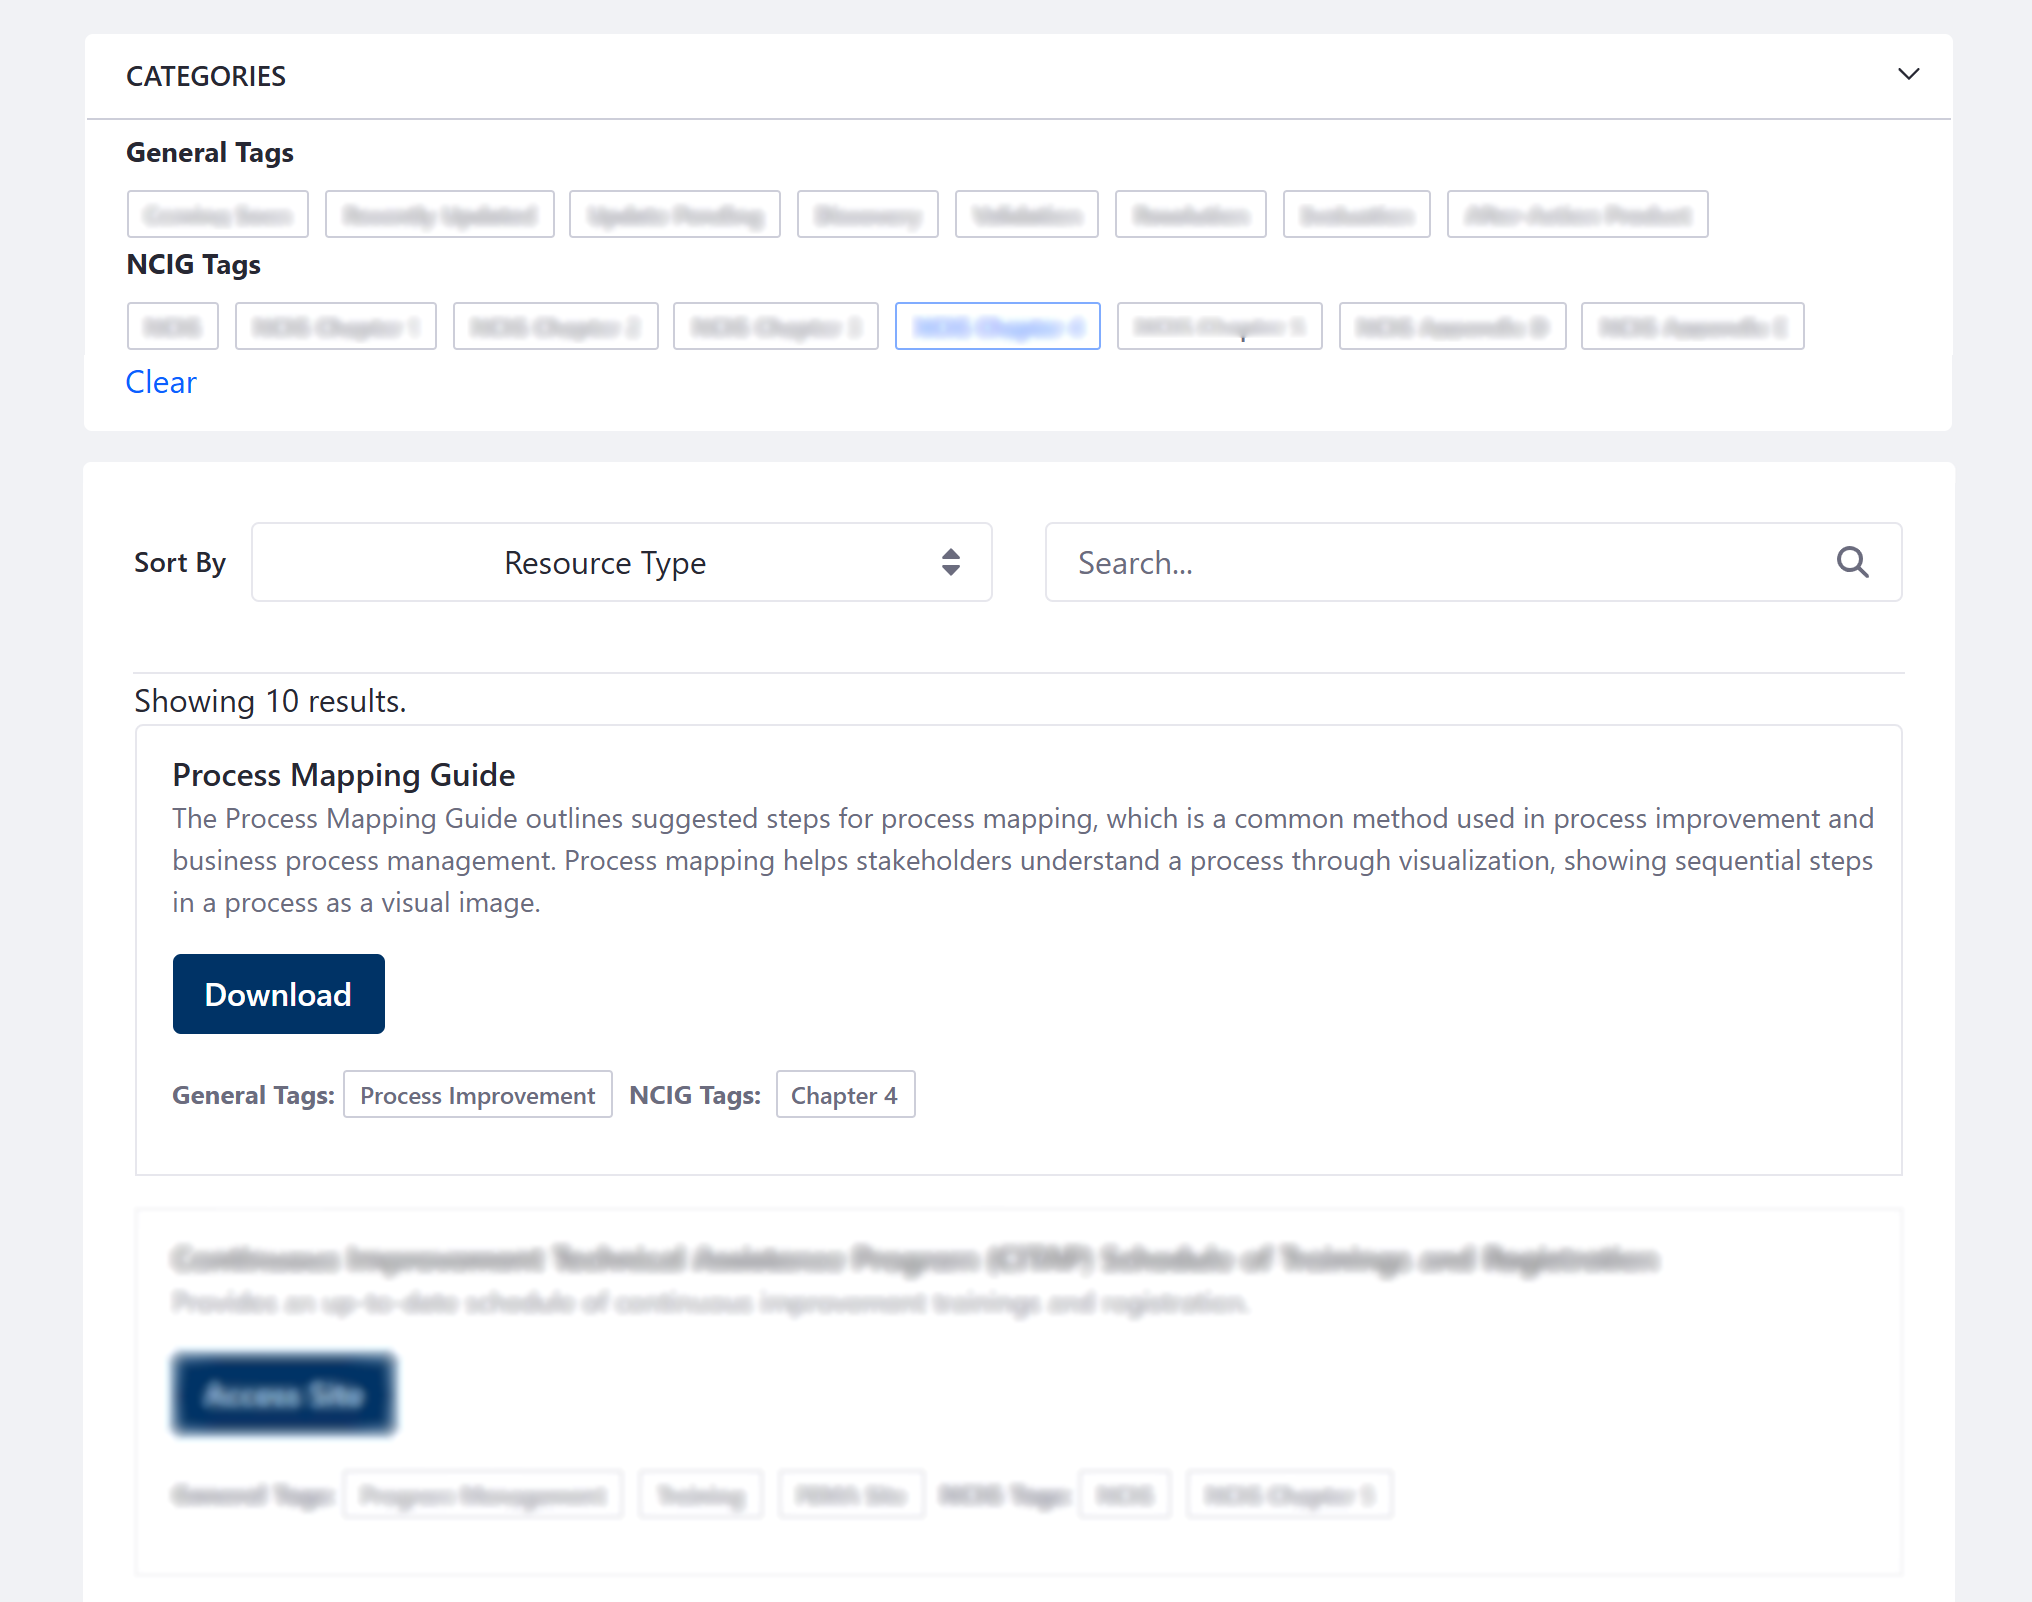The height and width of the screenshot is (1602, 2032).
Task: Enable the first NCIG tag filter
Action: click(x=172, y=326)
